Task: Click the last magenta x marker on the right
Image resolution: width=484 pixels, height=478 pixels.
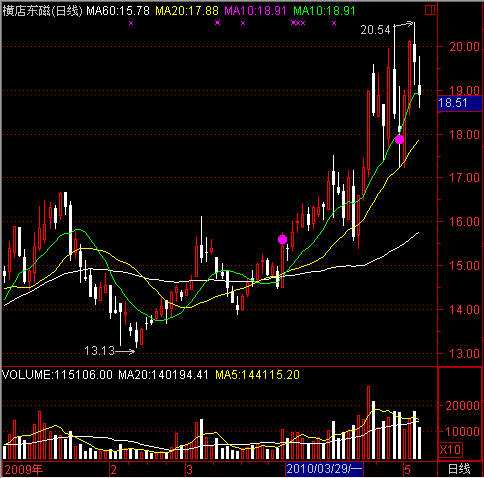Action: pos(334,23)
